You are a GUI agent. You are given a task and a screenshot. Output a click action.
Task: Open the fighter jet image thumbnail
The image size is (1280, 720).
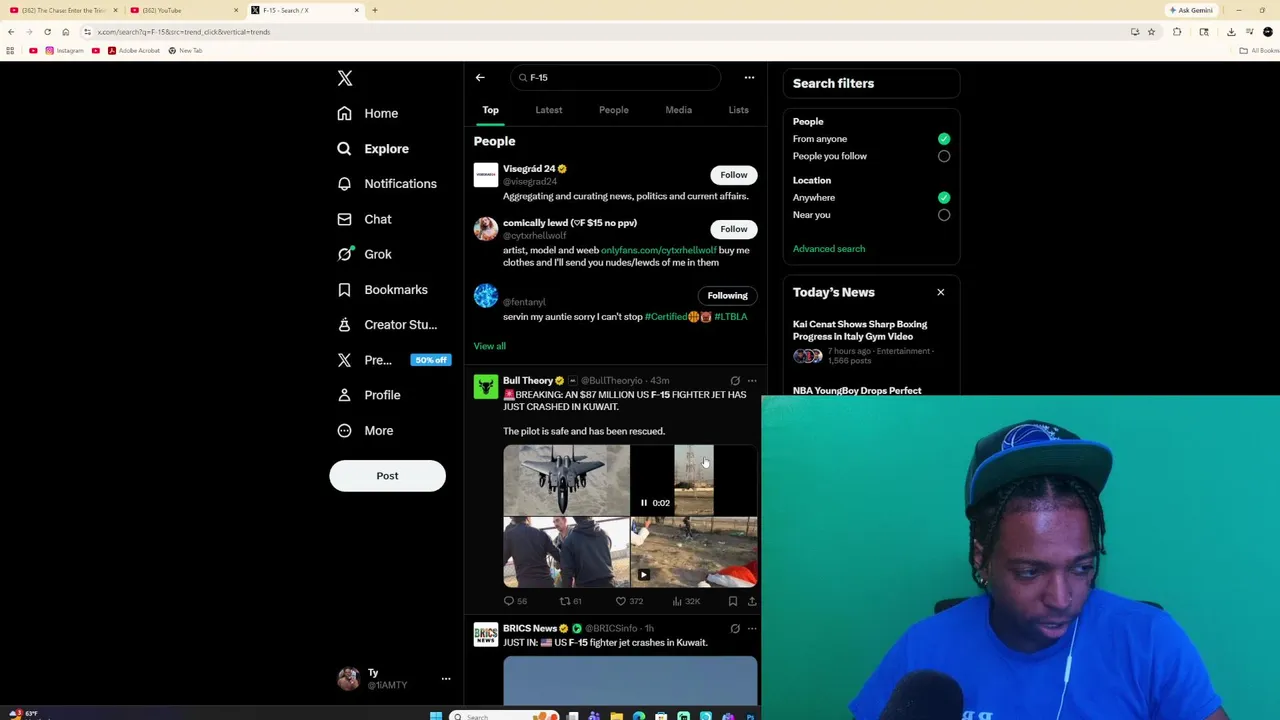pos(566,480)
